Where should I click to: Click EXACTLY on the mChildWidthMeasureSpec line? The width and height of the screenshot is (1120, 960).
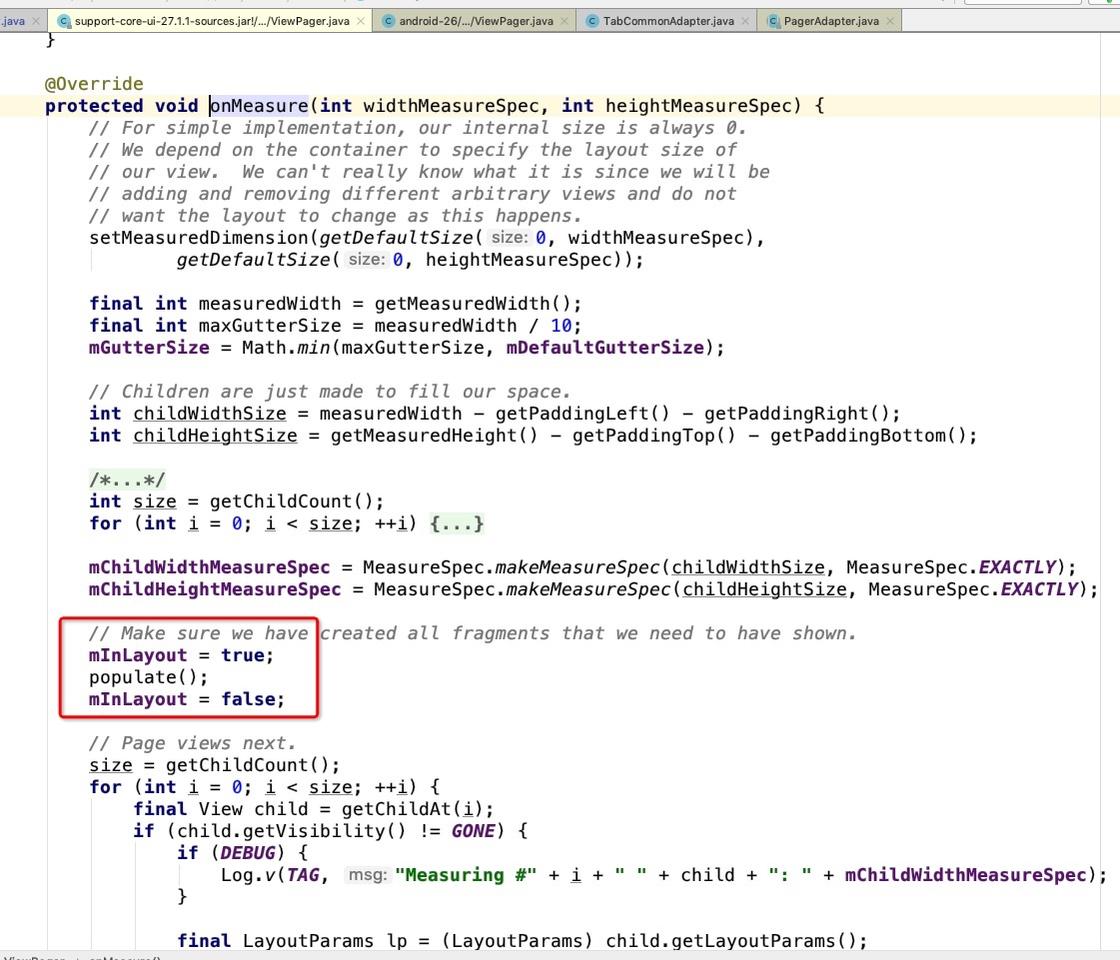pos(1017,567)
